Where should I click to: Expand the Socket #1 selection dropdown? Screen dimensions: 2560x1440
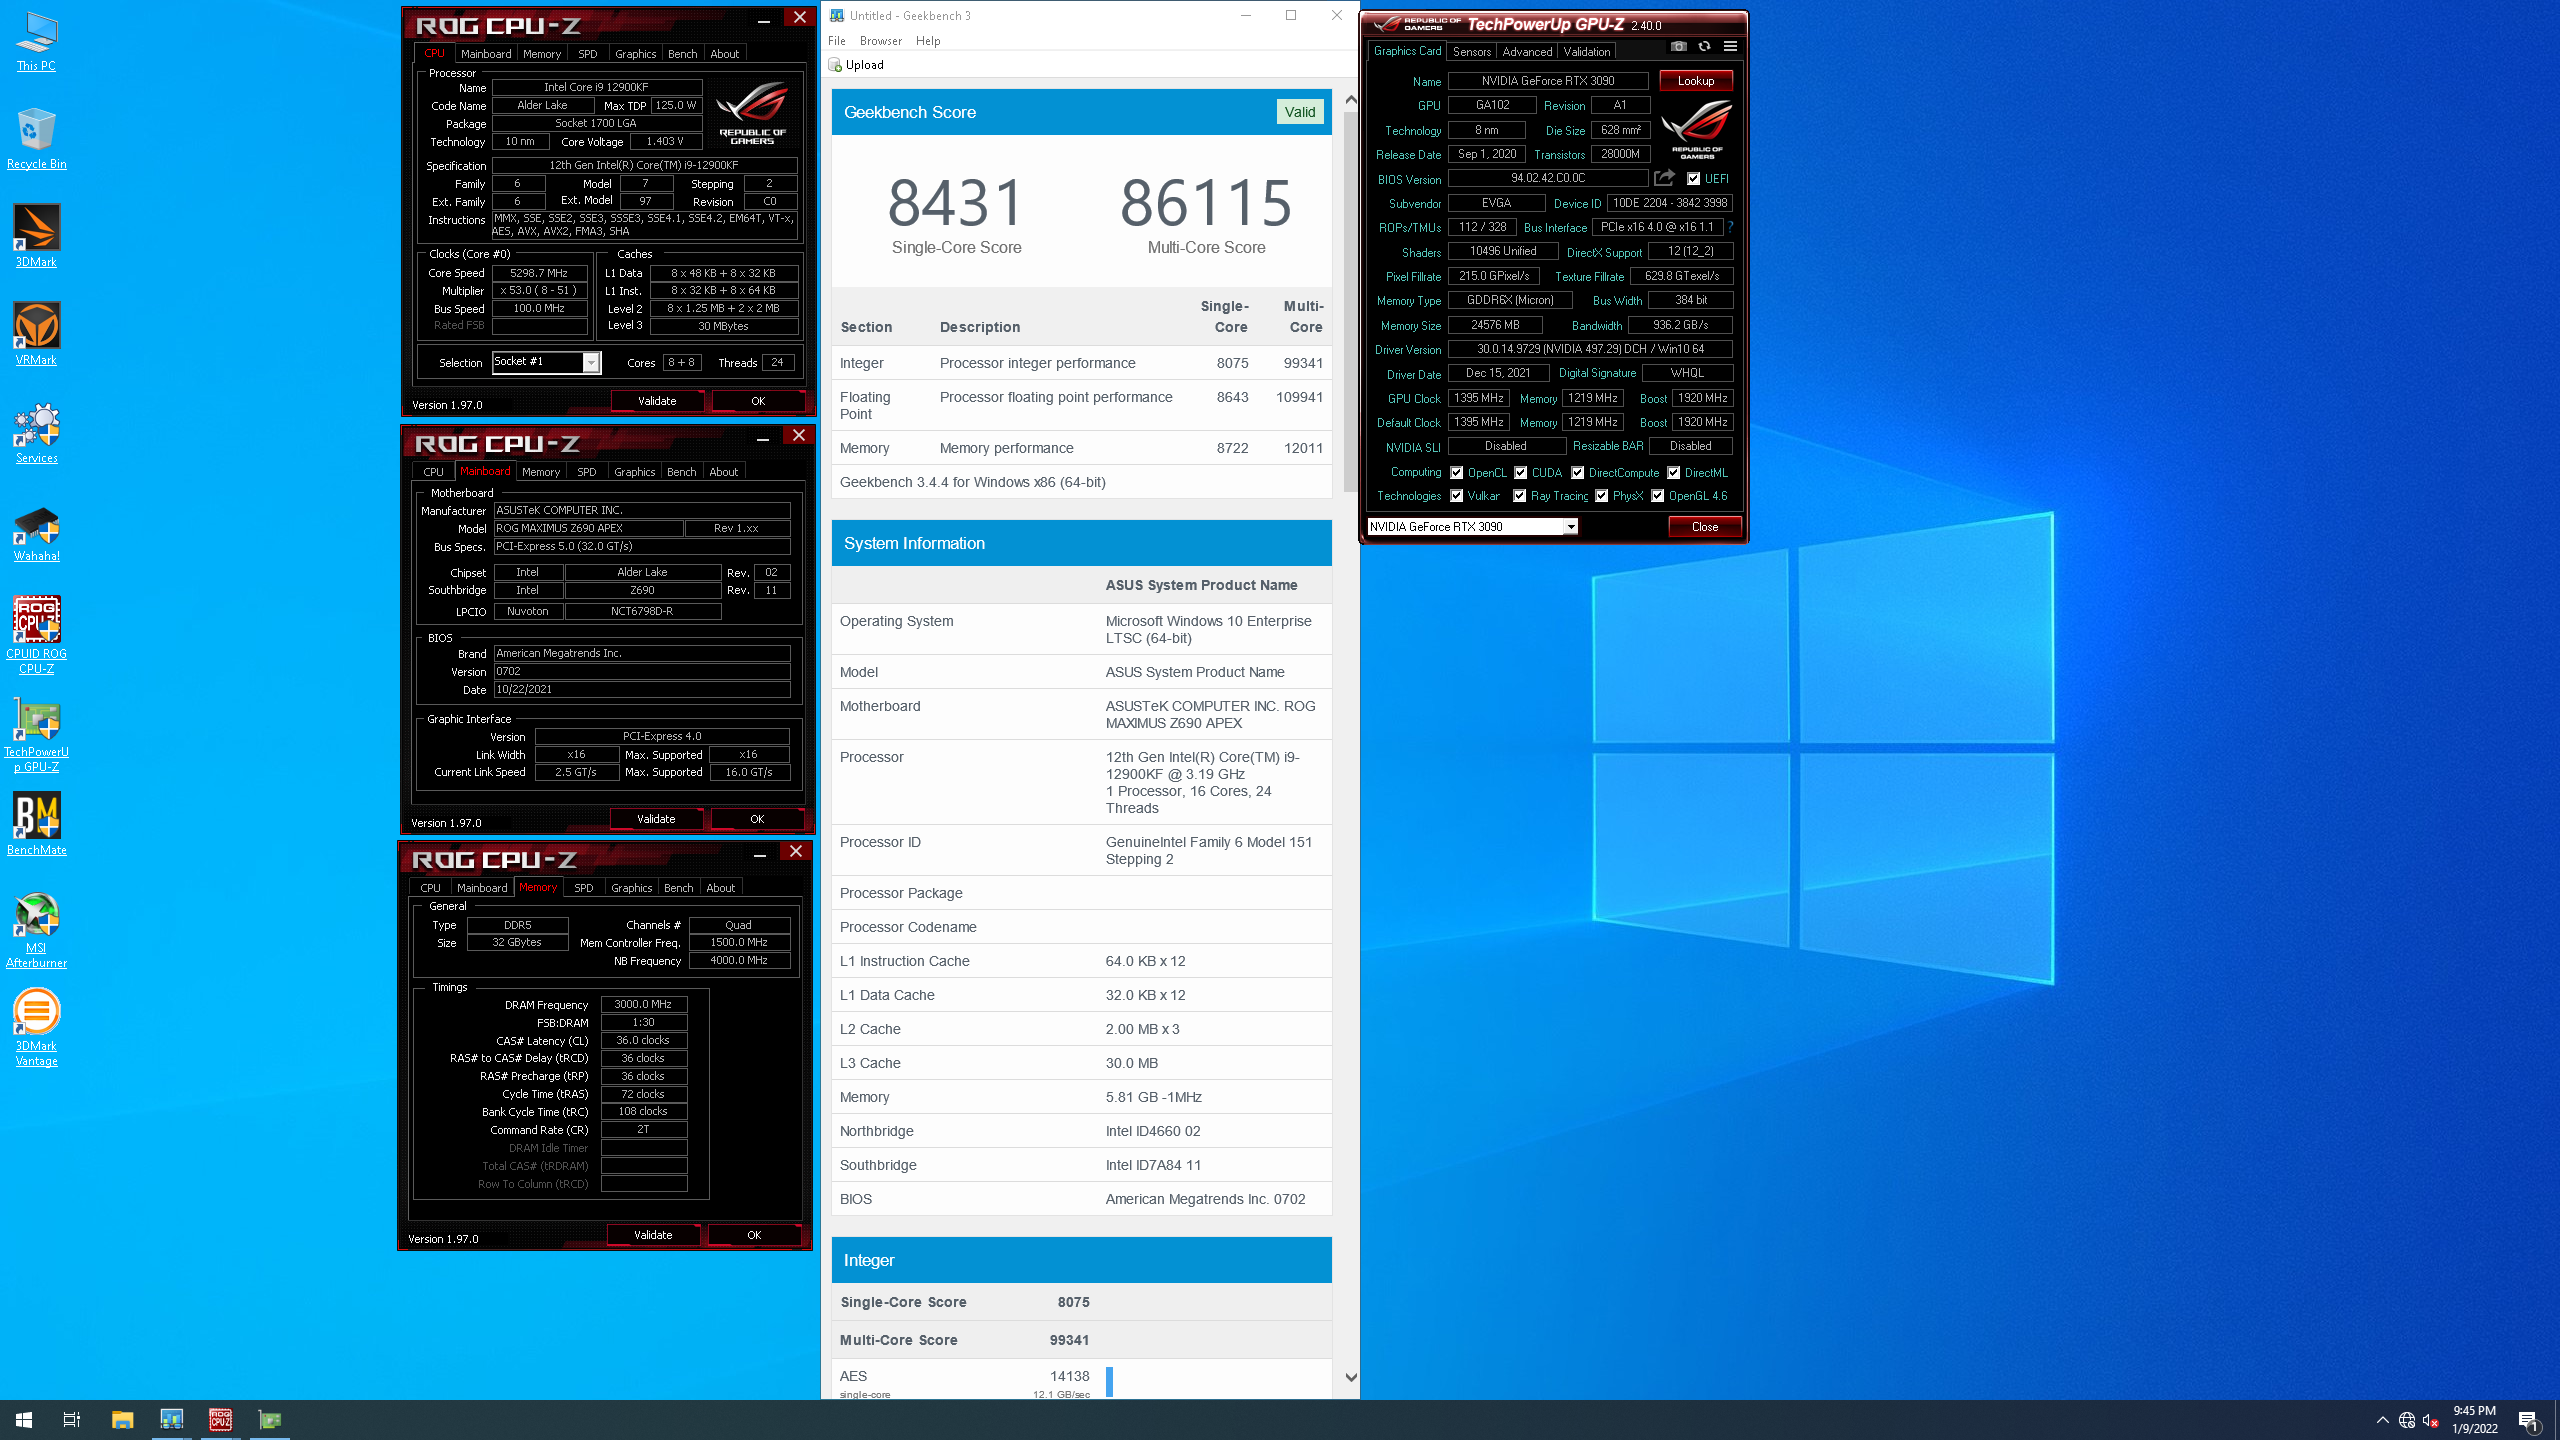pyautogui.click(x=590, y=362)
